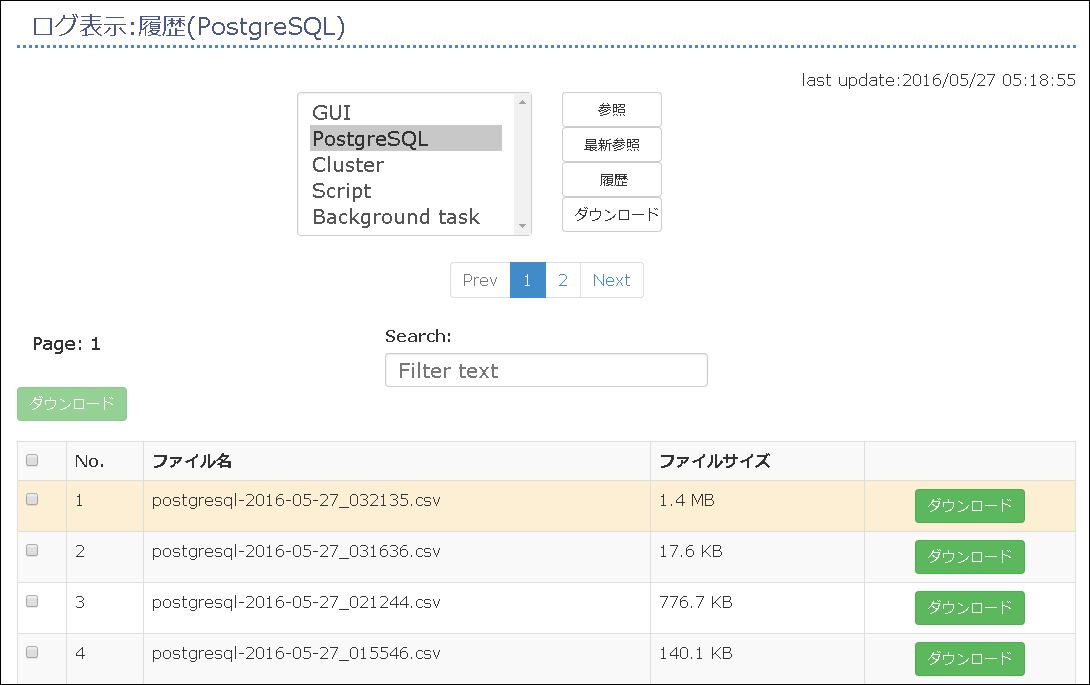
Task: Click file name postgresql-2016-05-27_015546.csv
Action: [x=296, y=653]
